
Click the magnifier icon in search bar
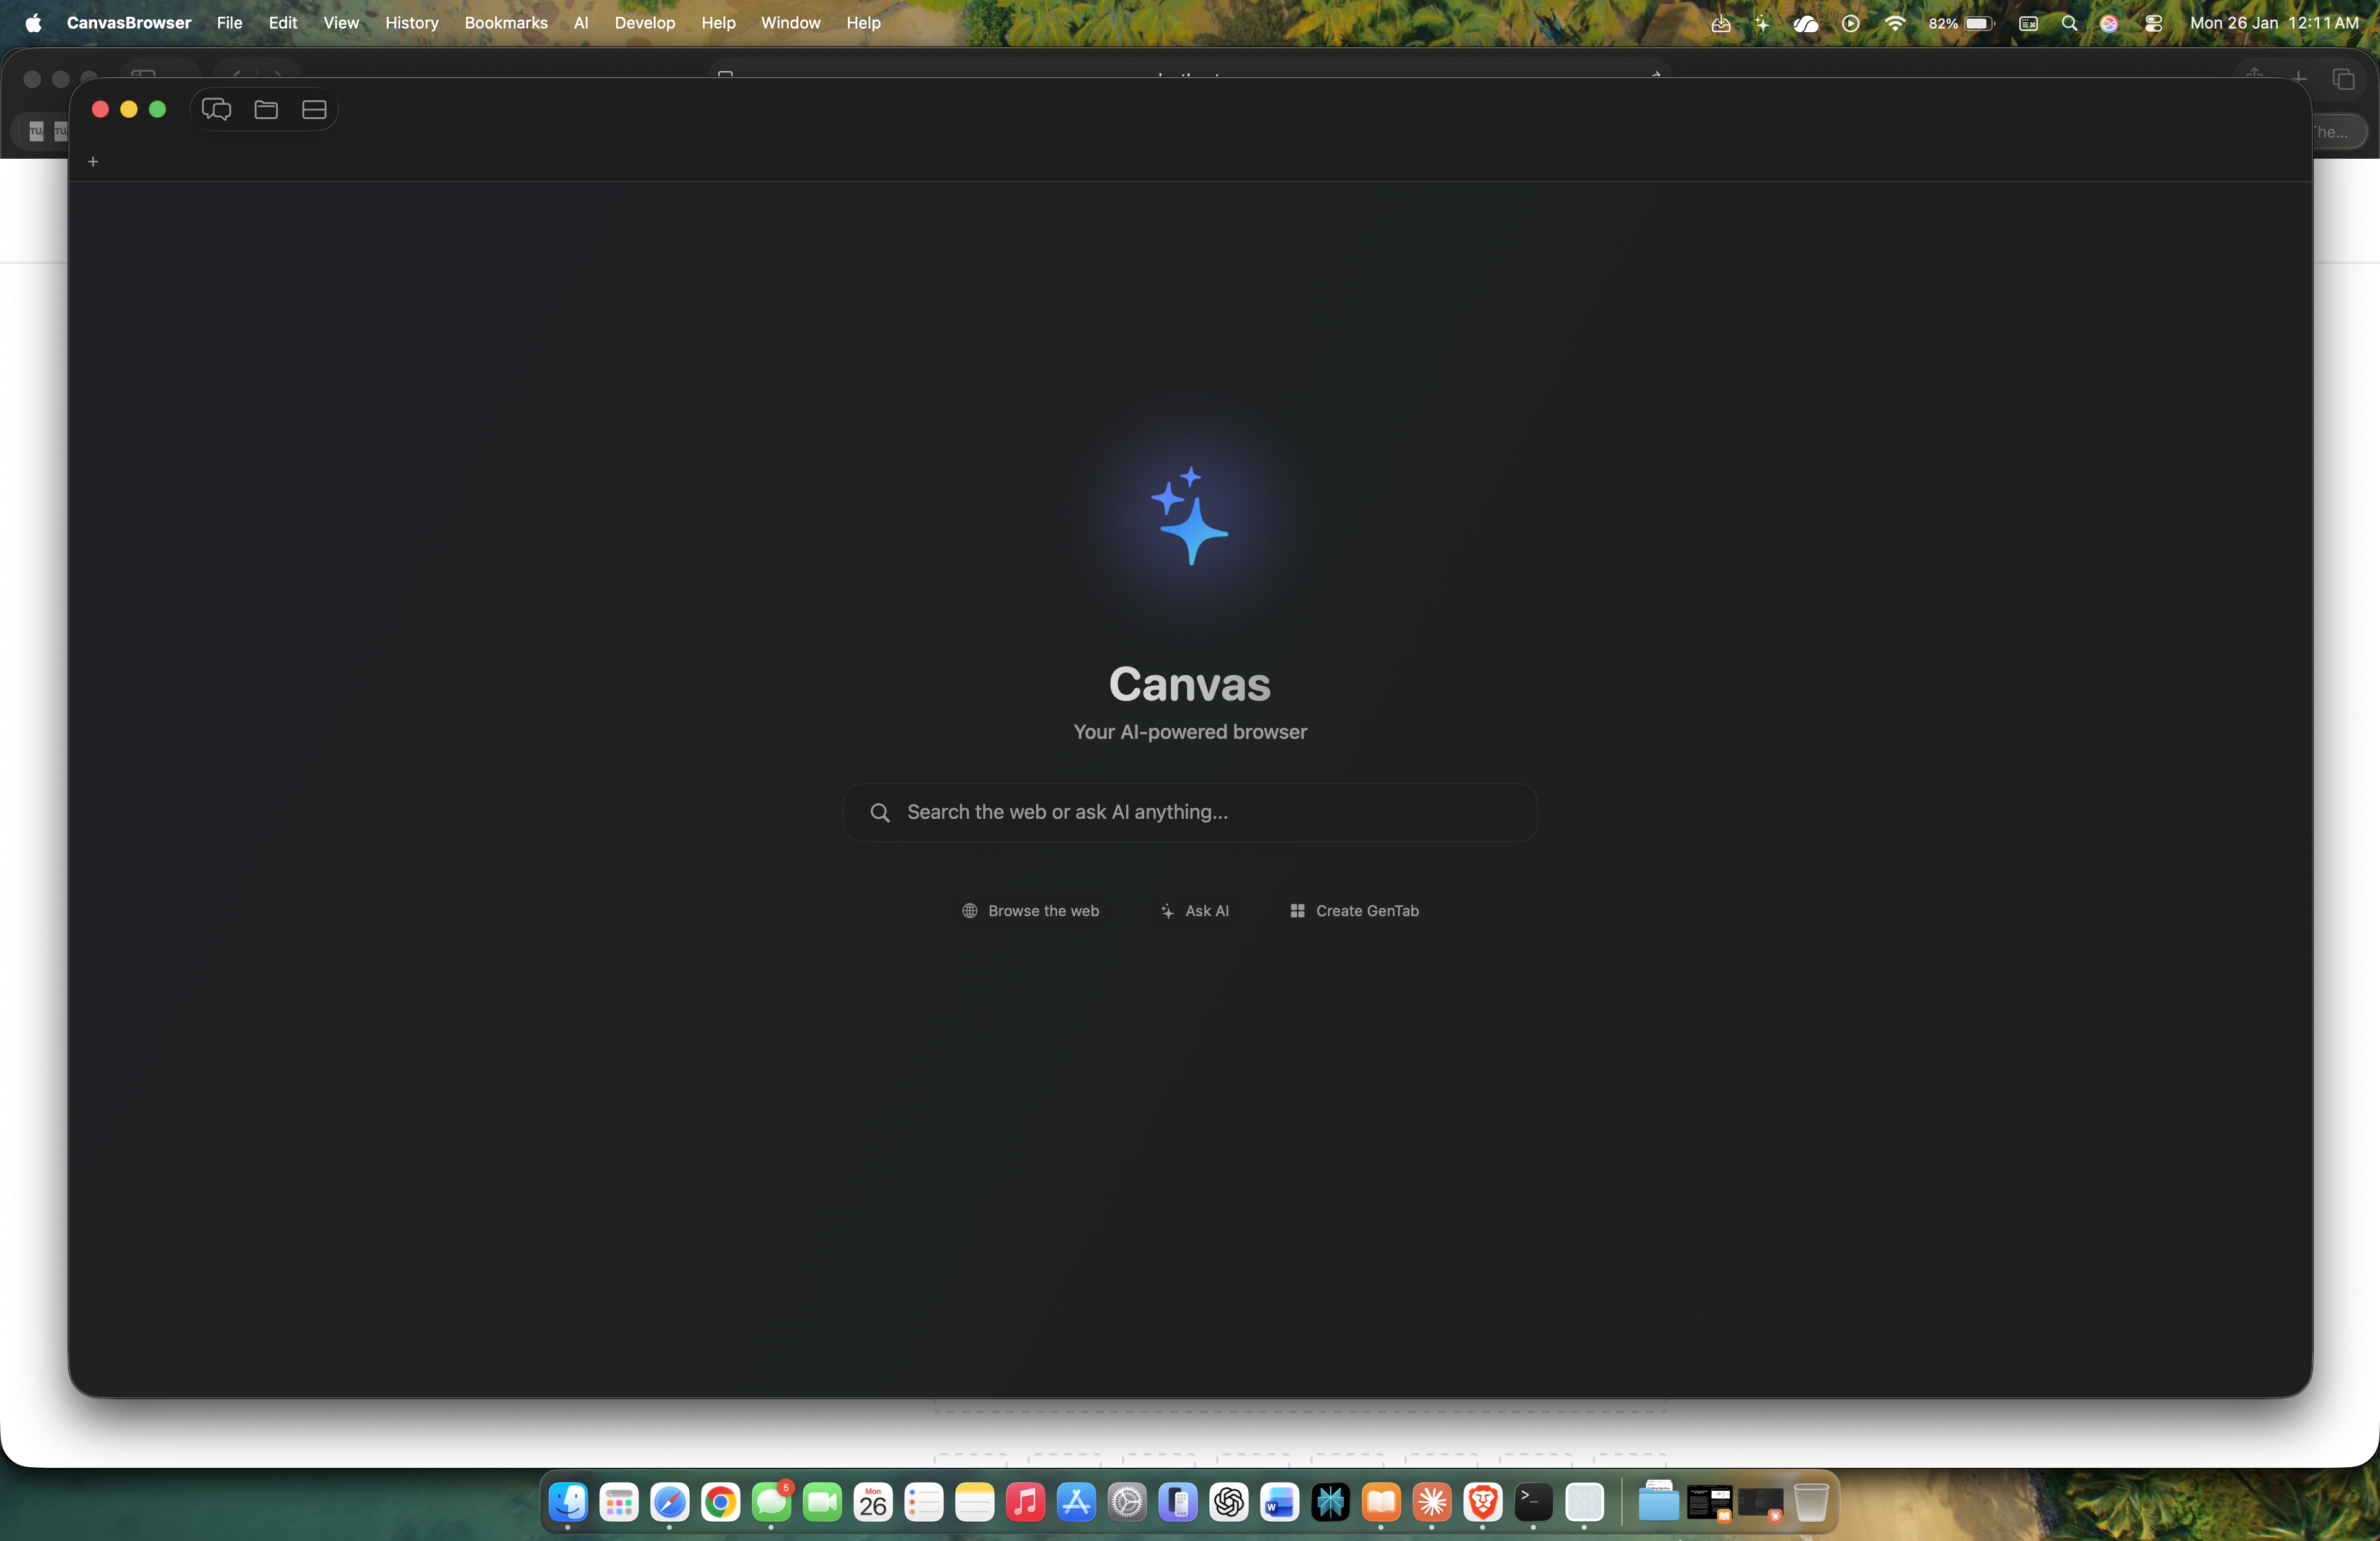click(x=880, y=813)
